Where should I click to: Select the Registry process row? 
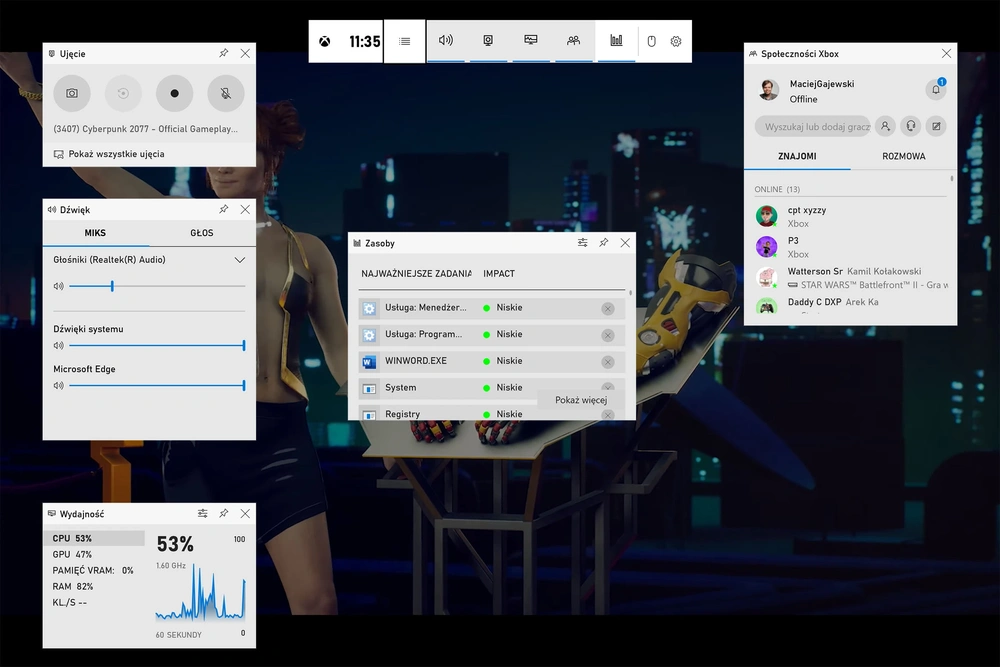(492, 413)
